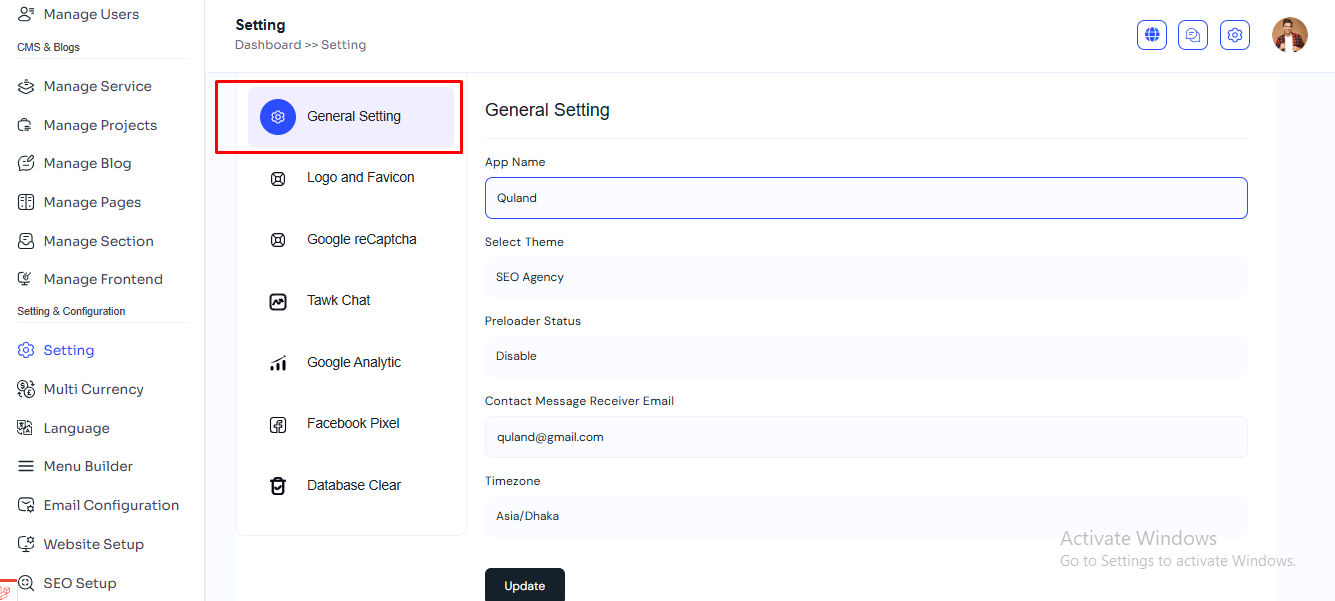
Task: Click the App Name input field
Action: pyautogui.click(x=865, y=198)
